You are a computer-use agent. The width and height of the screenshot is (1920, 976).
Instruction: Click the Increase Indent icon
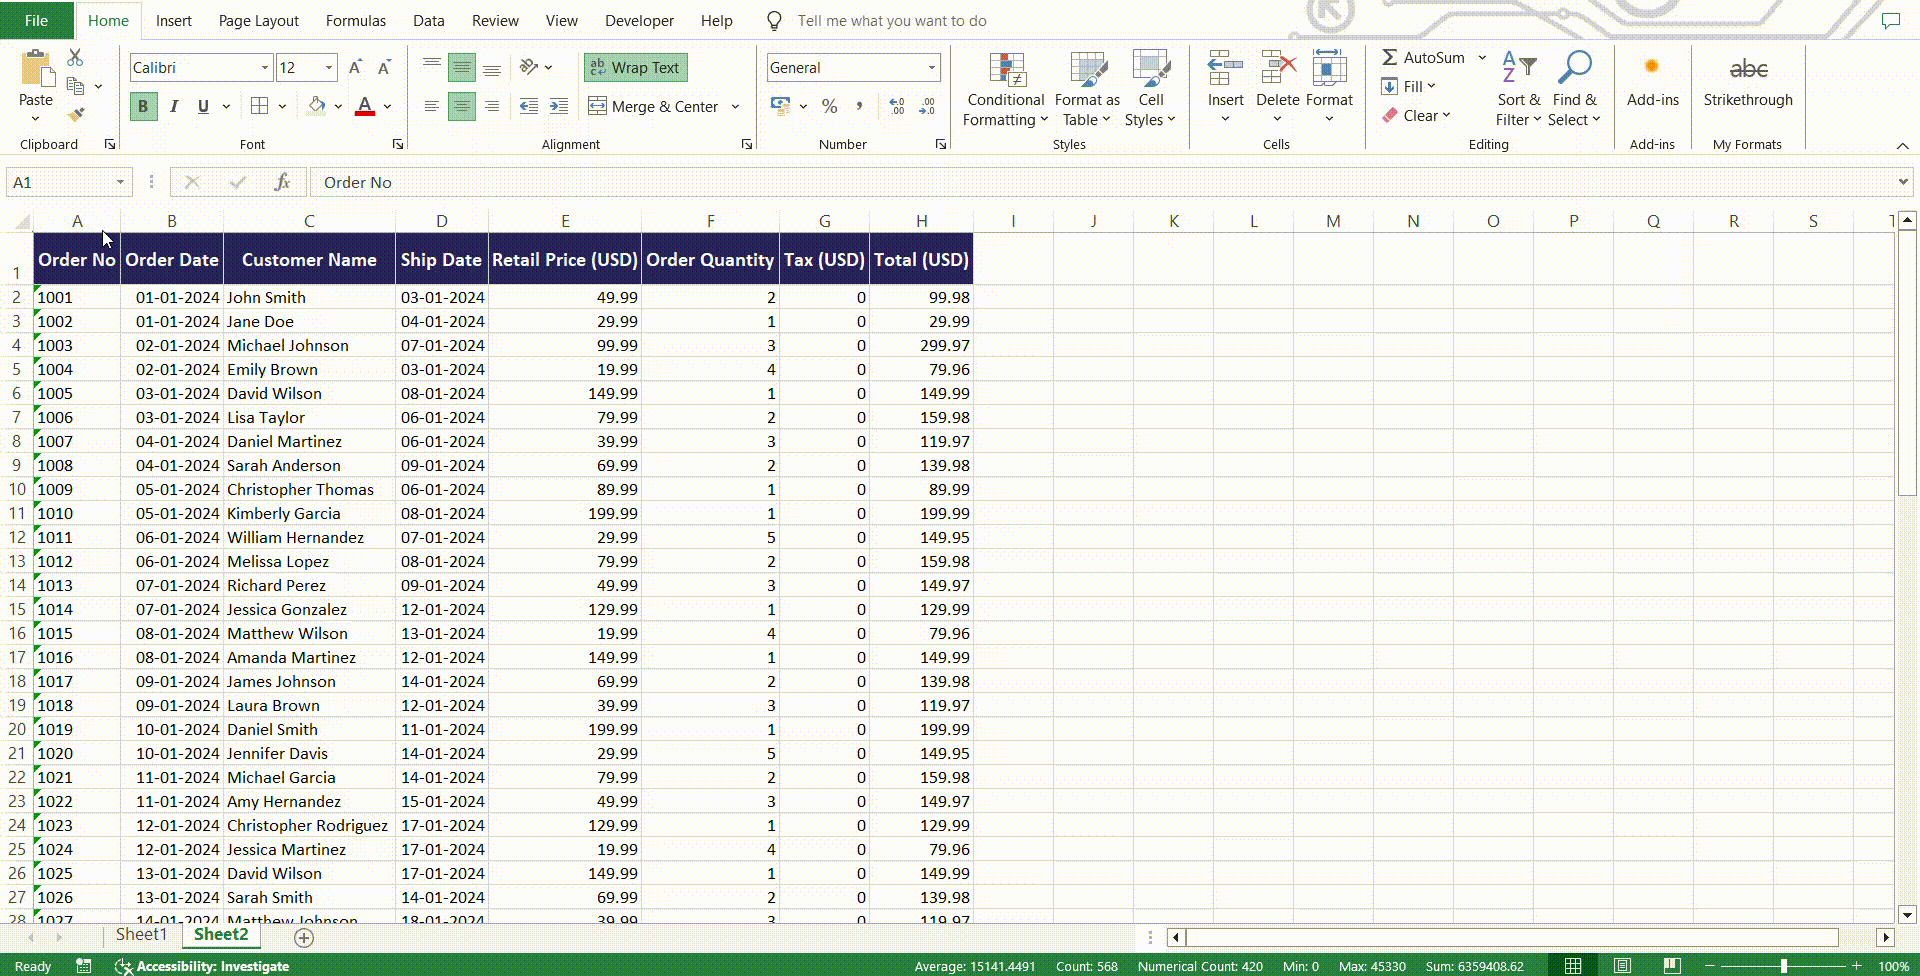tap(559, 106)
